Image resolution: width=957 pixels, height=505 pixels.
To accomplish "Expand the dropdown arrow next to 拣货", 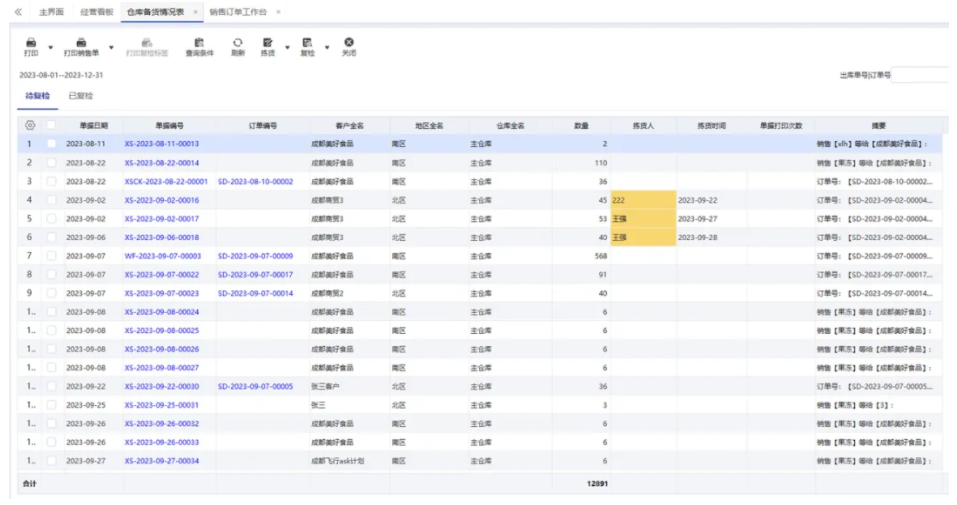I will (x=287, y=47).
